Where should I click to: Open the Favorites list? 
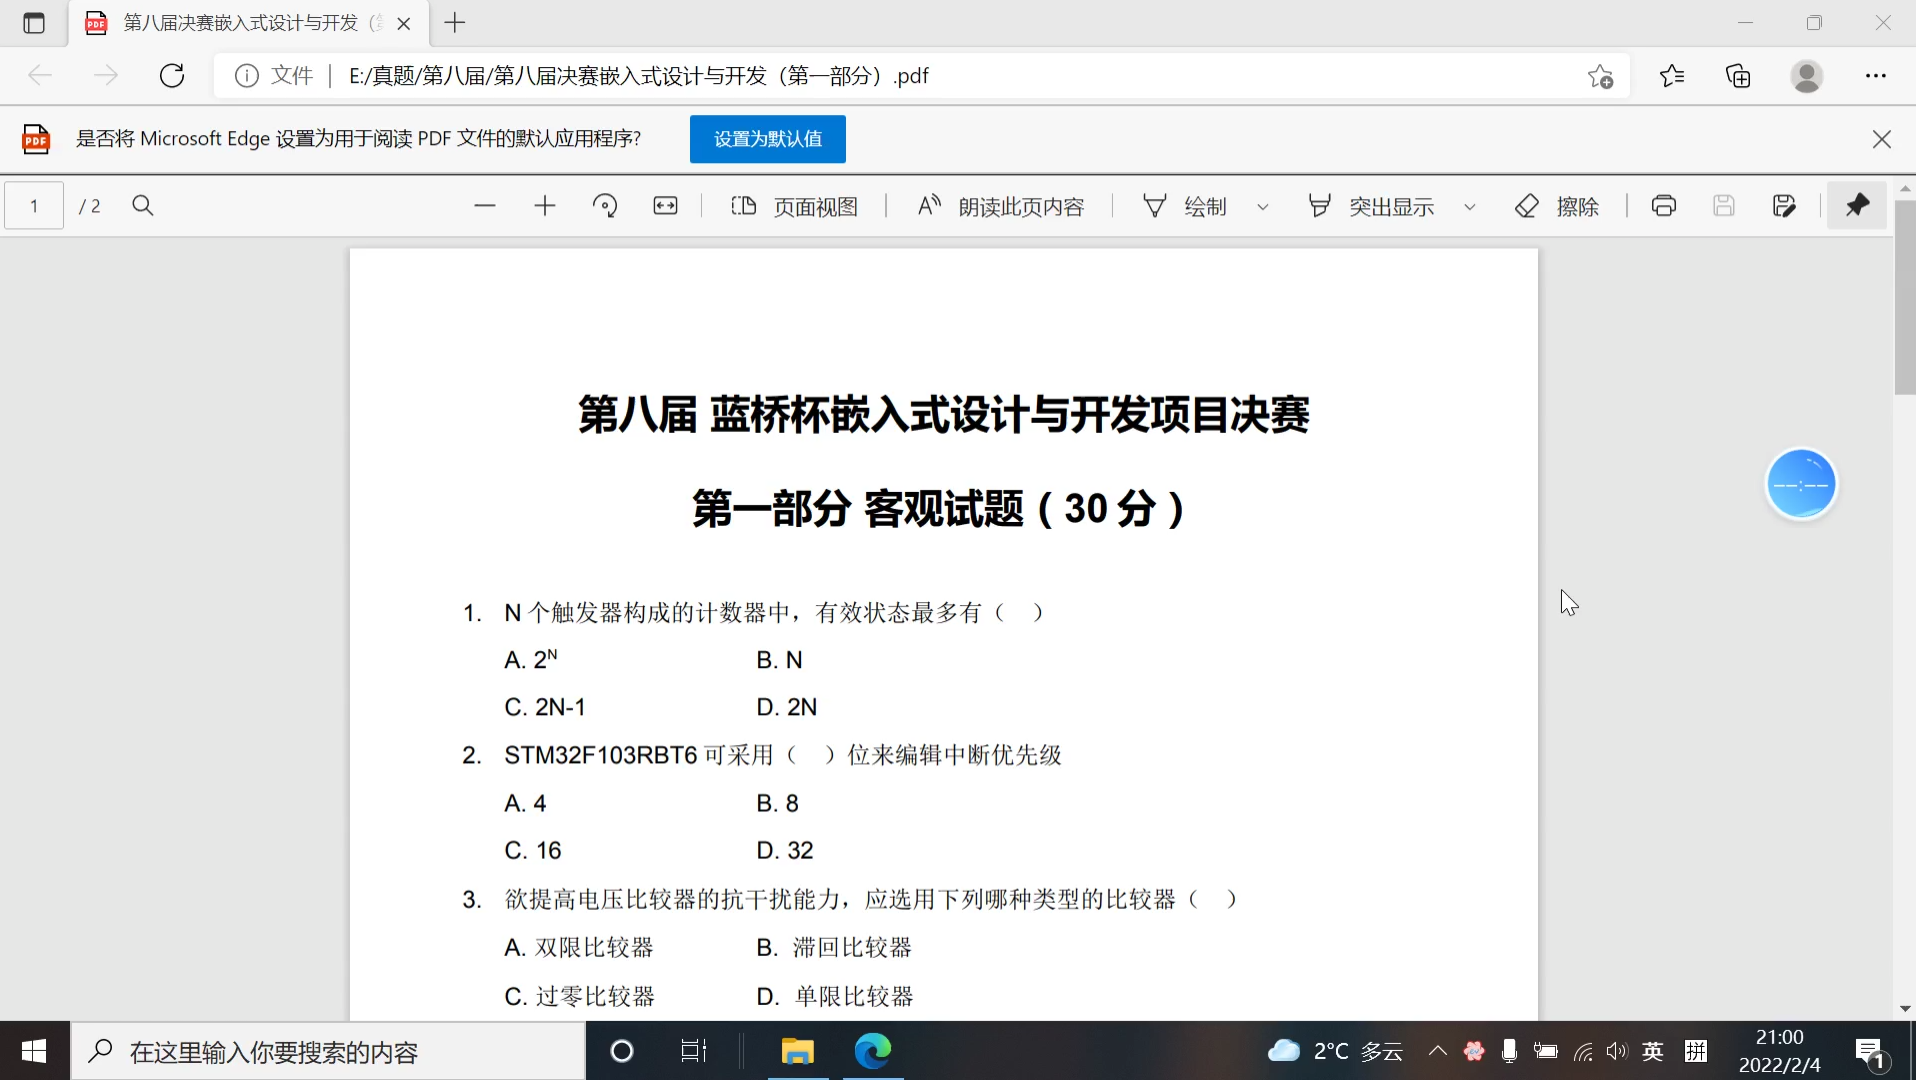point(1672,75)
